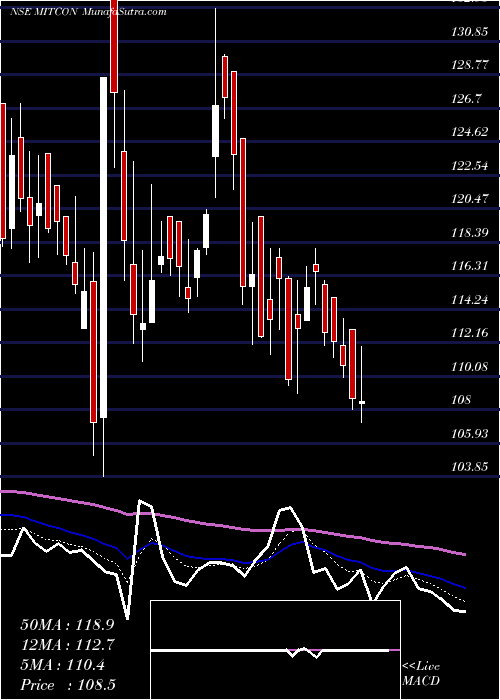Click the 108 price axis label
The width and height of the screenshot is (500, 700).
click(461, 400)
